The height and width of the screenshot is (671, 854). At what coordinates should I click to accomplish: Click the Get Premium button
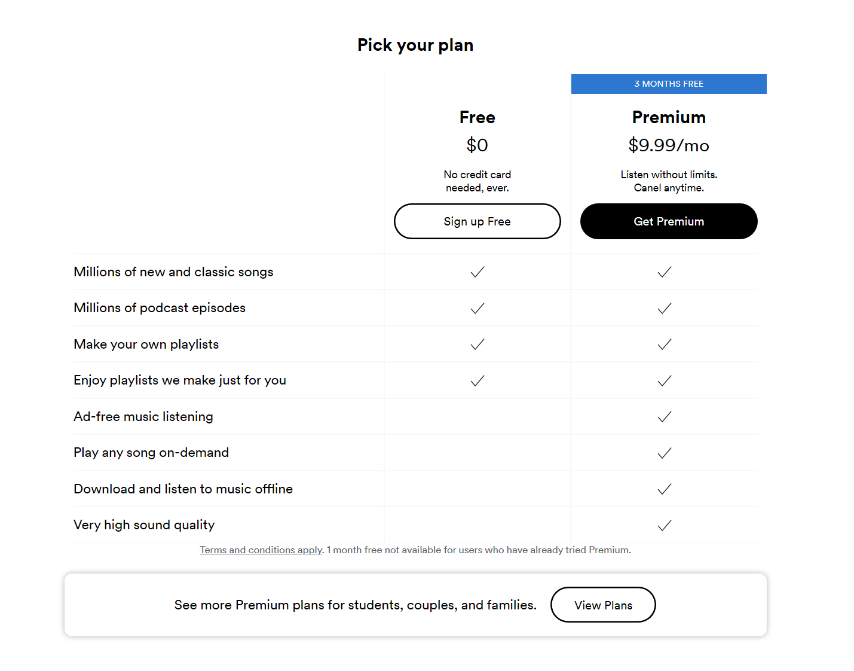coord(668,221)
